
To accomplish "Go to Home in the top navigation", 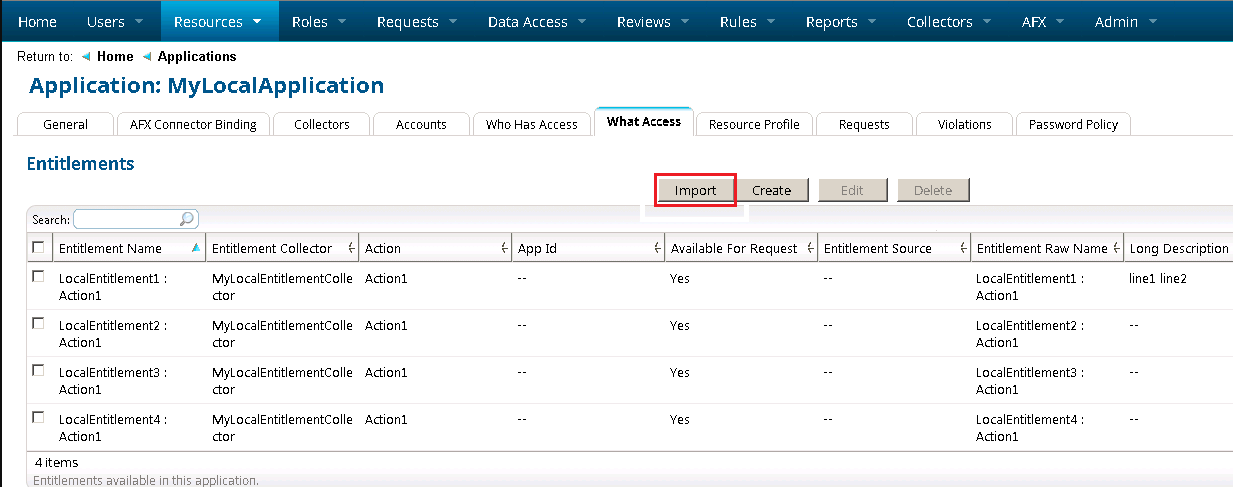I will click(37, 21).
